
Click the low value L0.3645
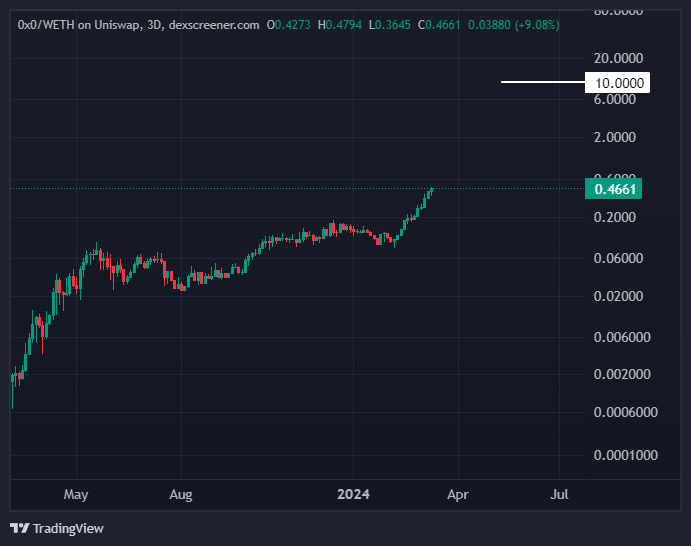[390, 25]
